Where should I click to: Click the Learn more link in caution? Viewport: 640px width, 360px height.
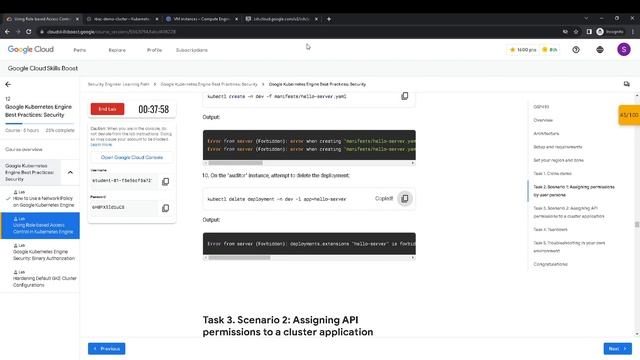(101, 144)
